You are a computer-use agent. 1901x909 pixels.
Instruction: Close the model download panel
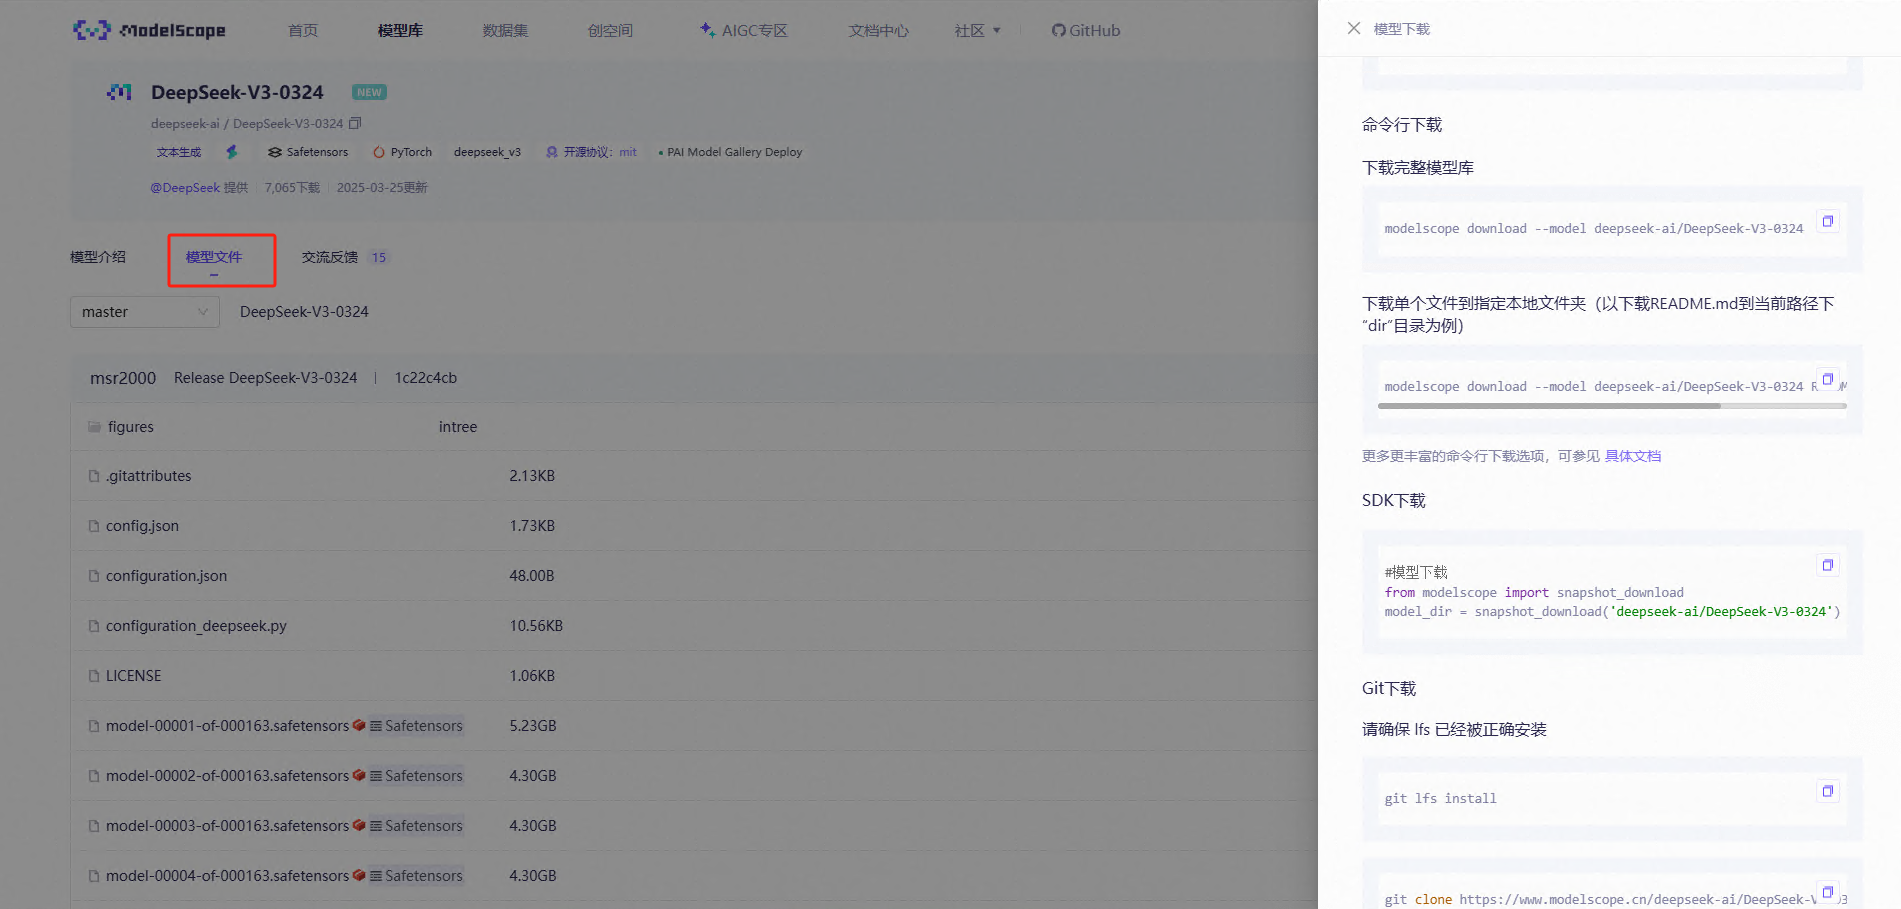[1353, 29]
